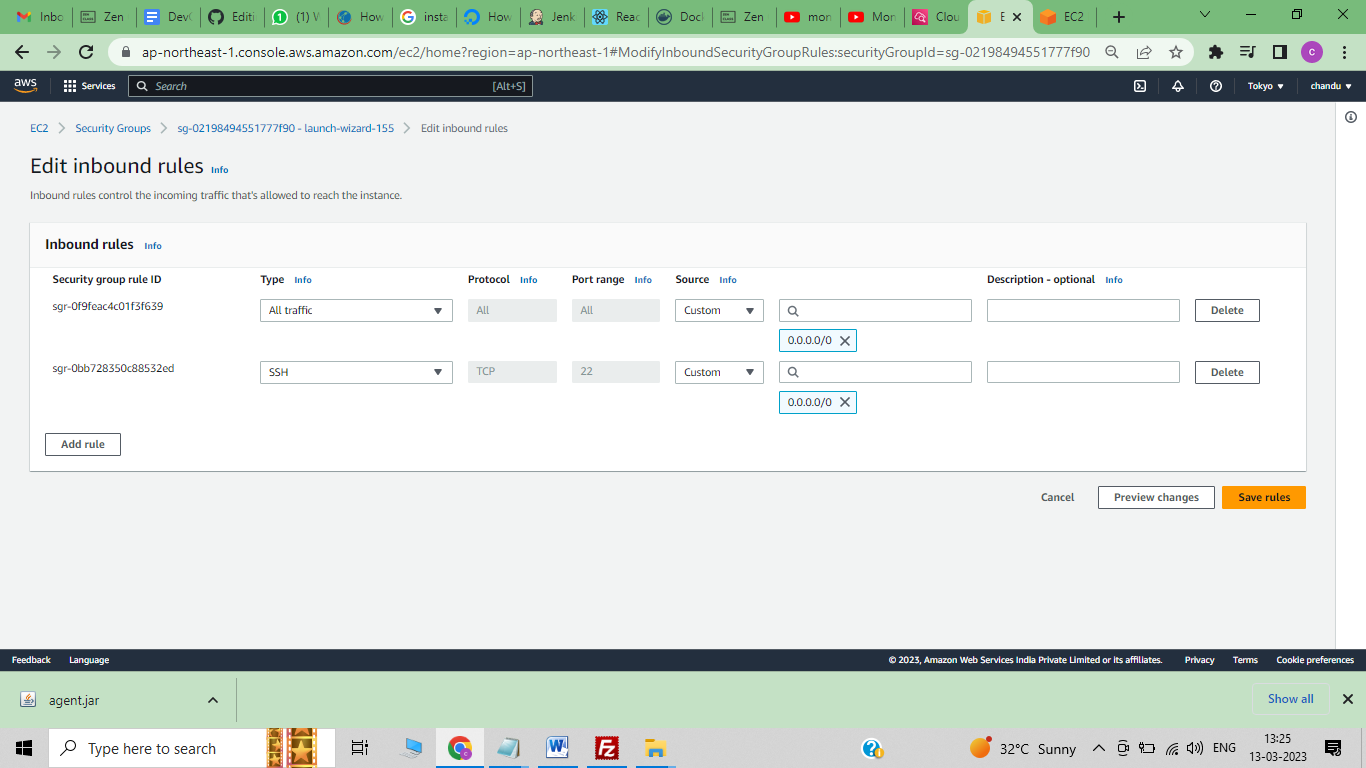Remove the 0.0.0.0/0 source from the All traffic rule

click(845, 340)
